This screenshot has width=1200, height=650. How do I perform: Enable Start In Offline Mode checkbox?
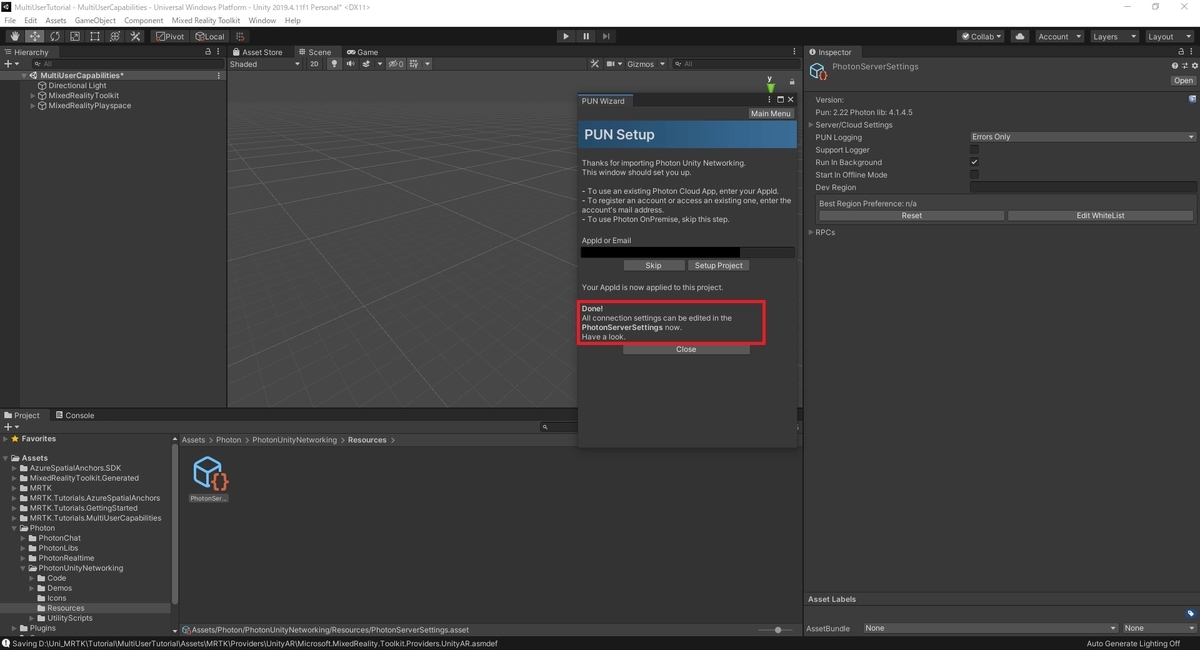[x=974, y=175]
